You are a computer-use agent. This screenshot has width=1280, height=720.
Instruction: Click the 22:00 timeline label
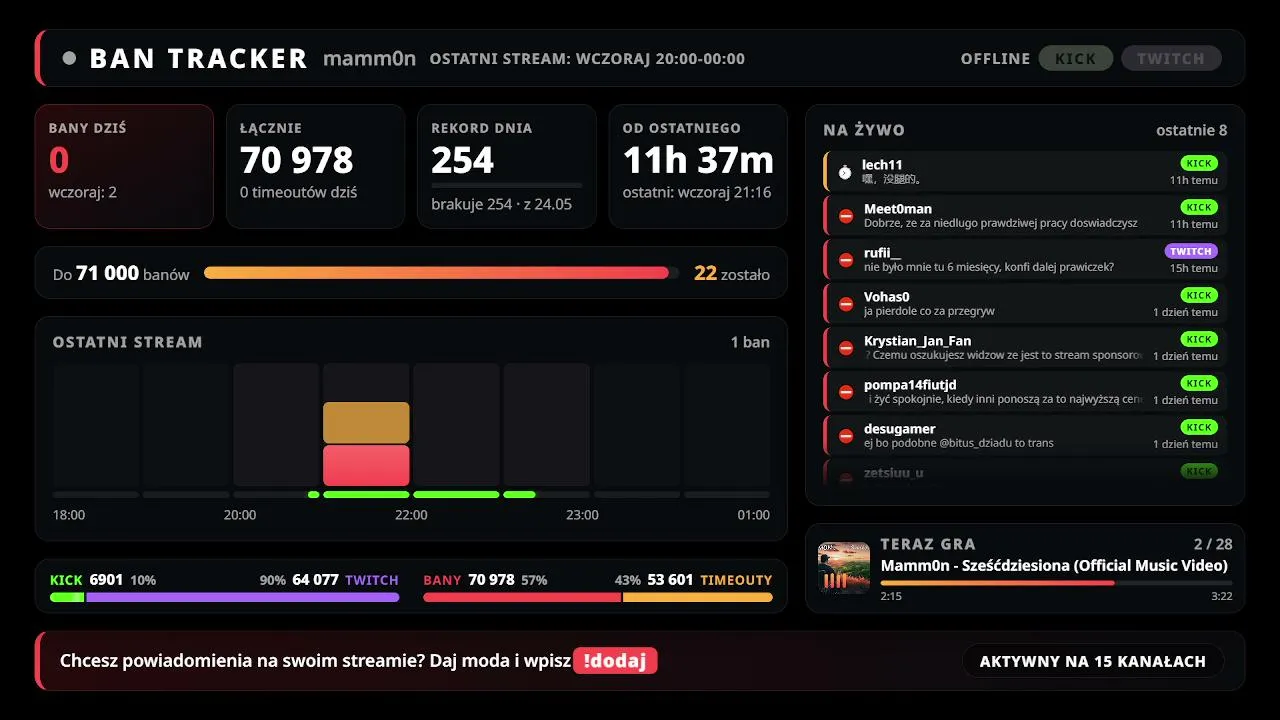[x=411, y=515]
